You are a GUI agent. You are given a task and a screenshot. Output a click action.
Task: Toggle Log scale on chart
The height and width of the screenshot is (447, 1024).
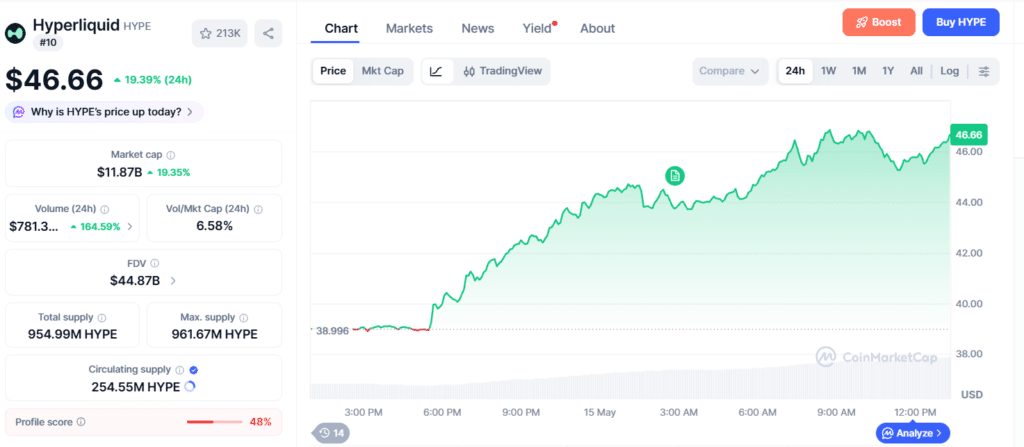tap(950, 71)
